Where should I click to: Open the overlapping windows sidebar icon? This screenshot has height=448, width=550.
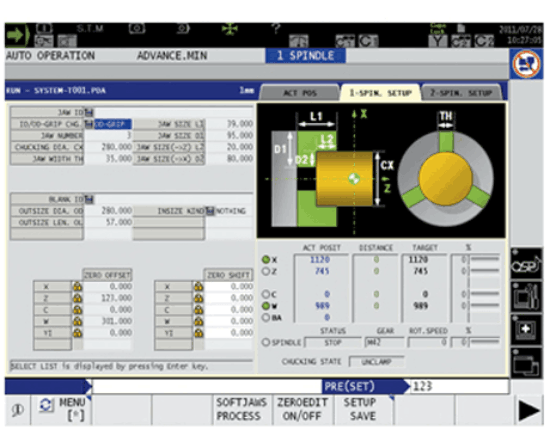click(x=526, y=363)
